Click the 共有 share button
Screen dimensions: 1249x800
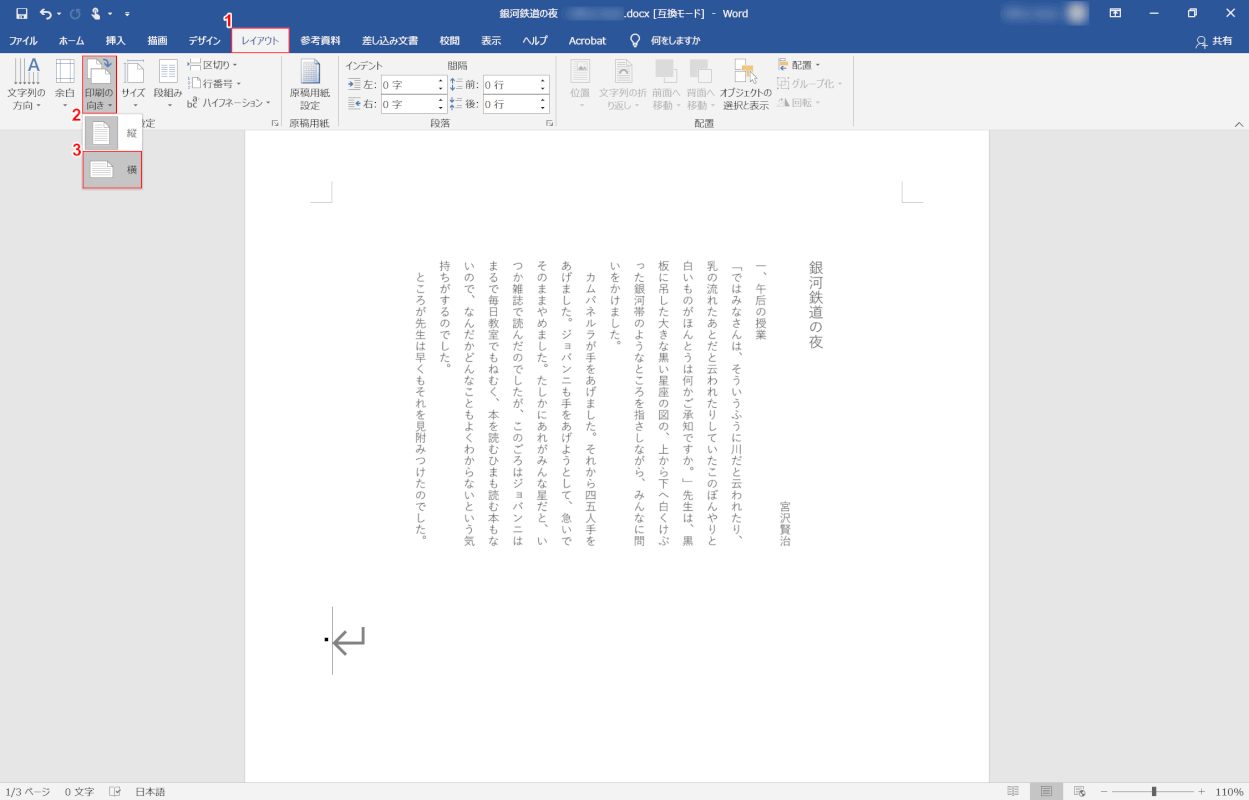pyautogui.click(x=1215, y=41)
